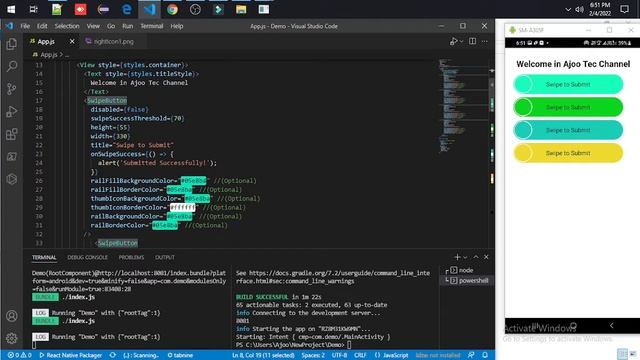Open Google Chrome from the taskbar

172,9
